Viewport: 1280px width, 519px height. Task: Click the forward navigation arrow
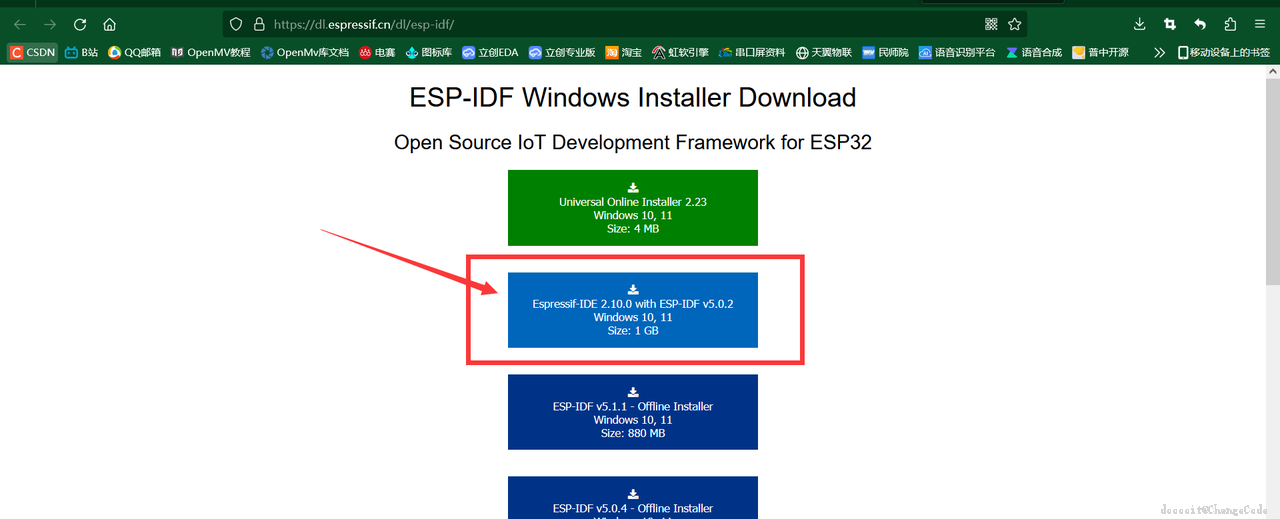click(x=50, y=24)
